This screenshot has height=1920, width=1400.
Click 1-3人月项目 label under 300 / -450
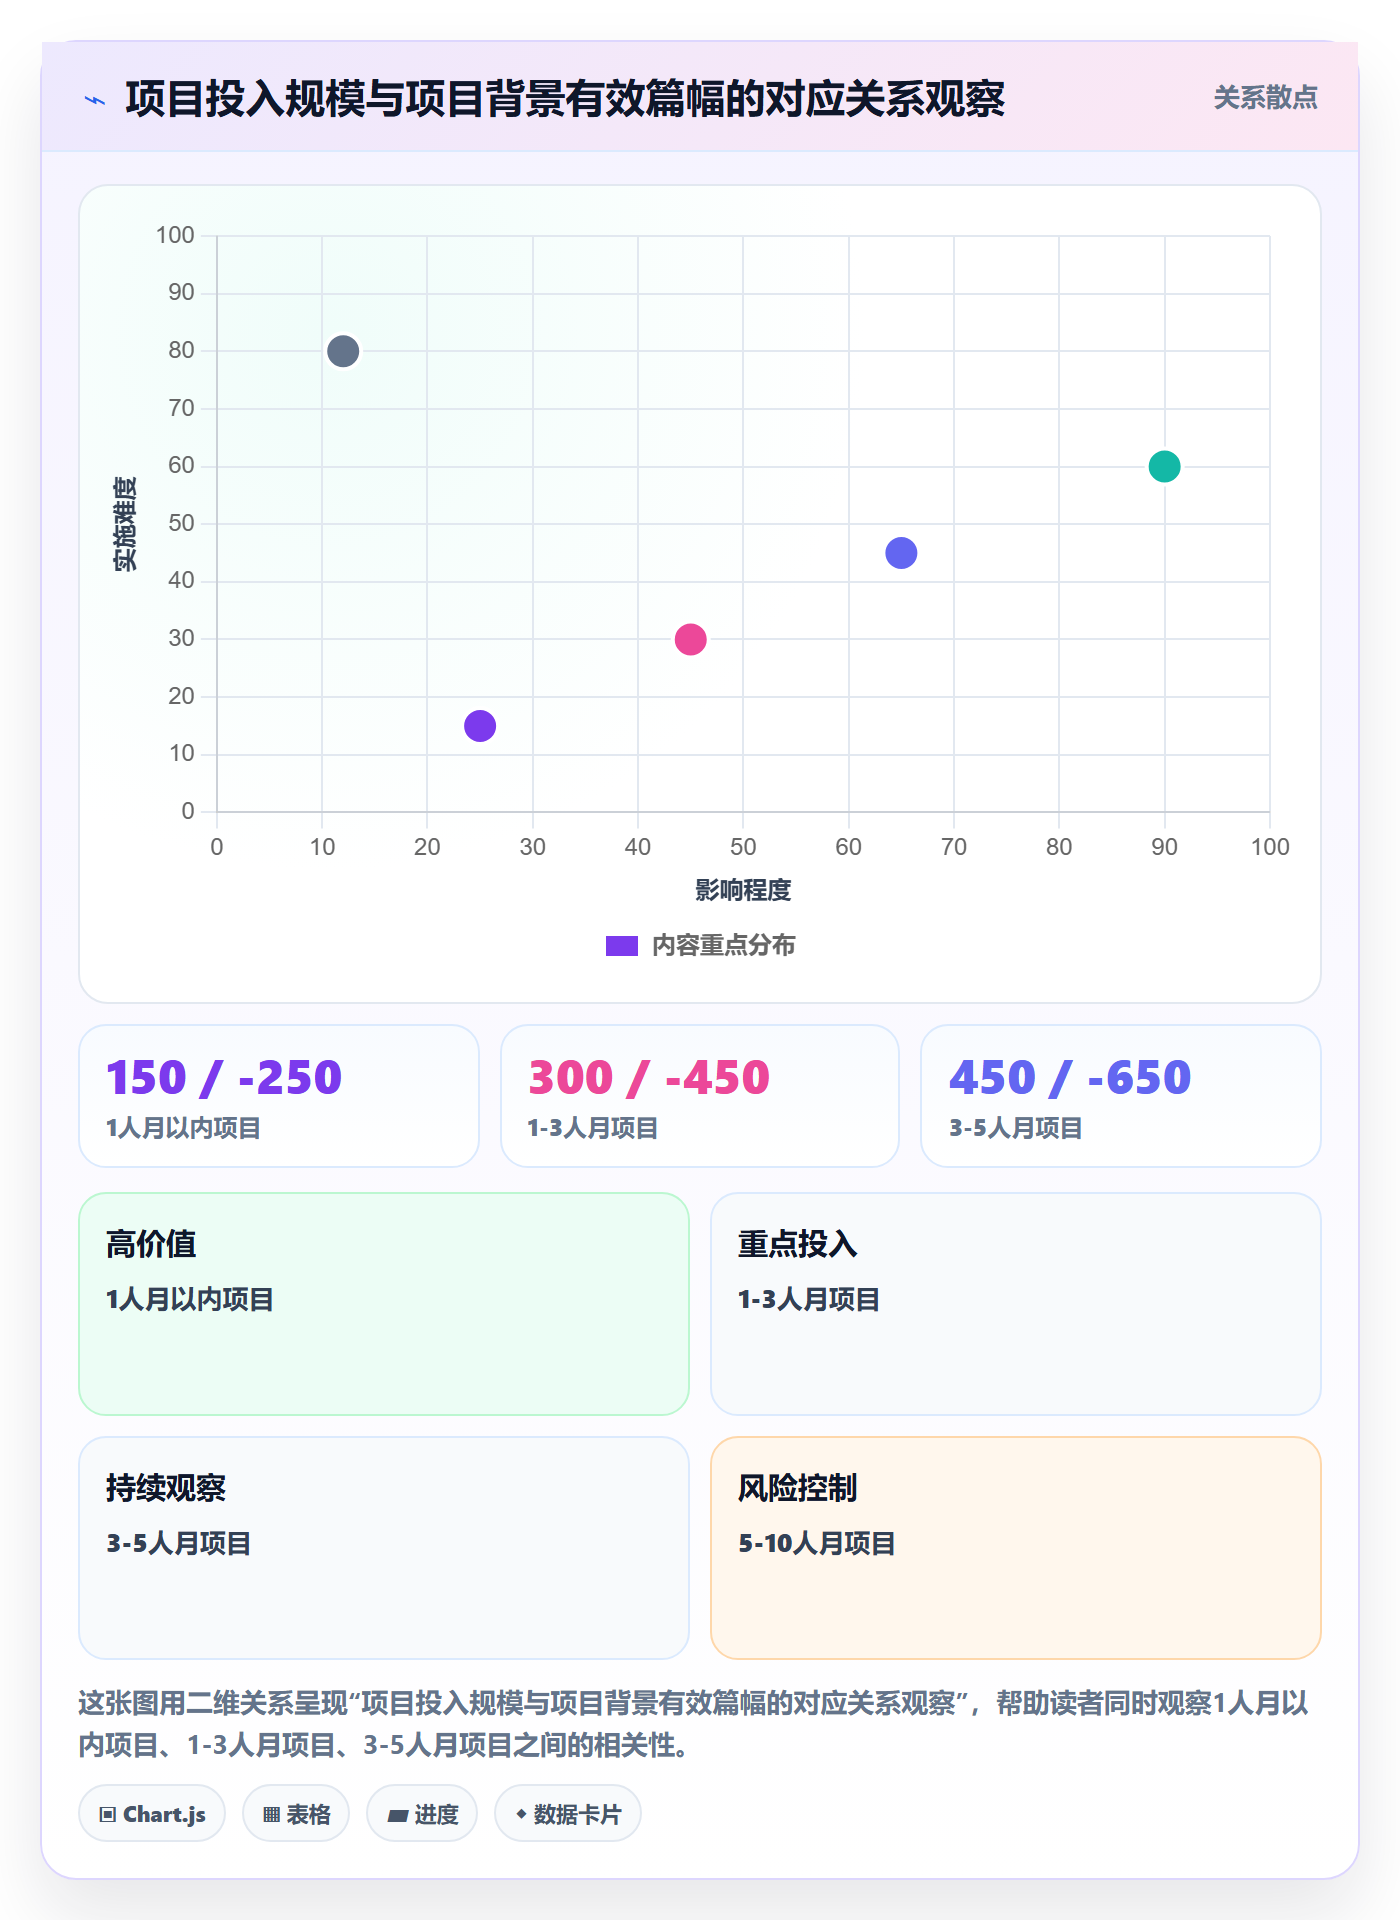pos(593,1129)
